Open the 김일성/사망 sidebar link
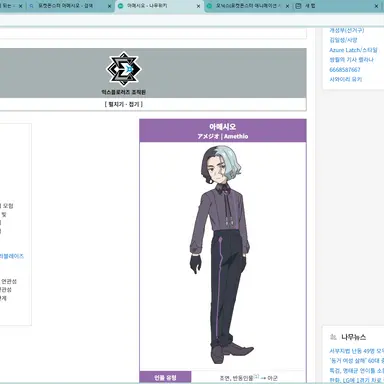Viewport: 384px width, 384px height. point(343,40)
